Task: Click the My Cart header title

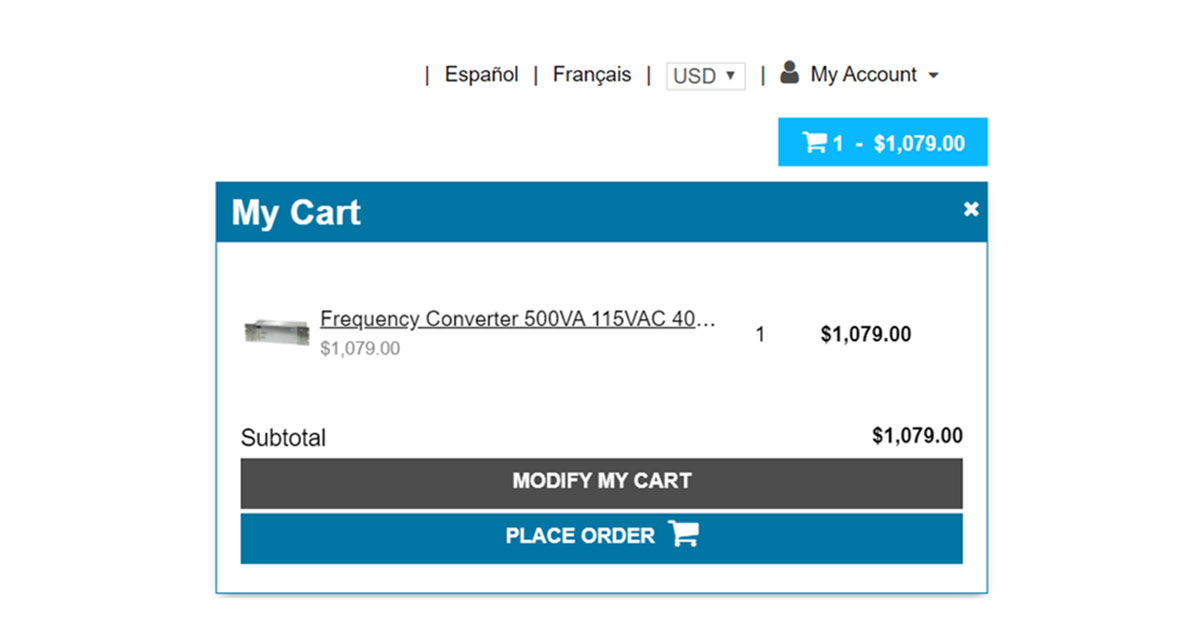Action: [x=296, y=213]
